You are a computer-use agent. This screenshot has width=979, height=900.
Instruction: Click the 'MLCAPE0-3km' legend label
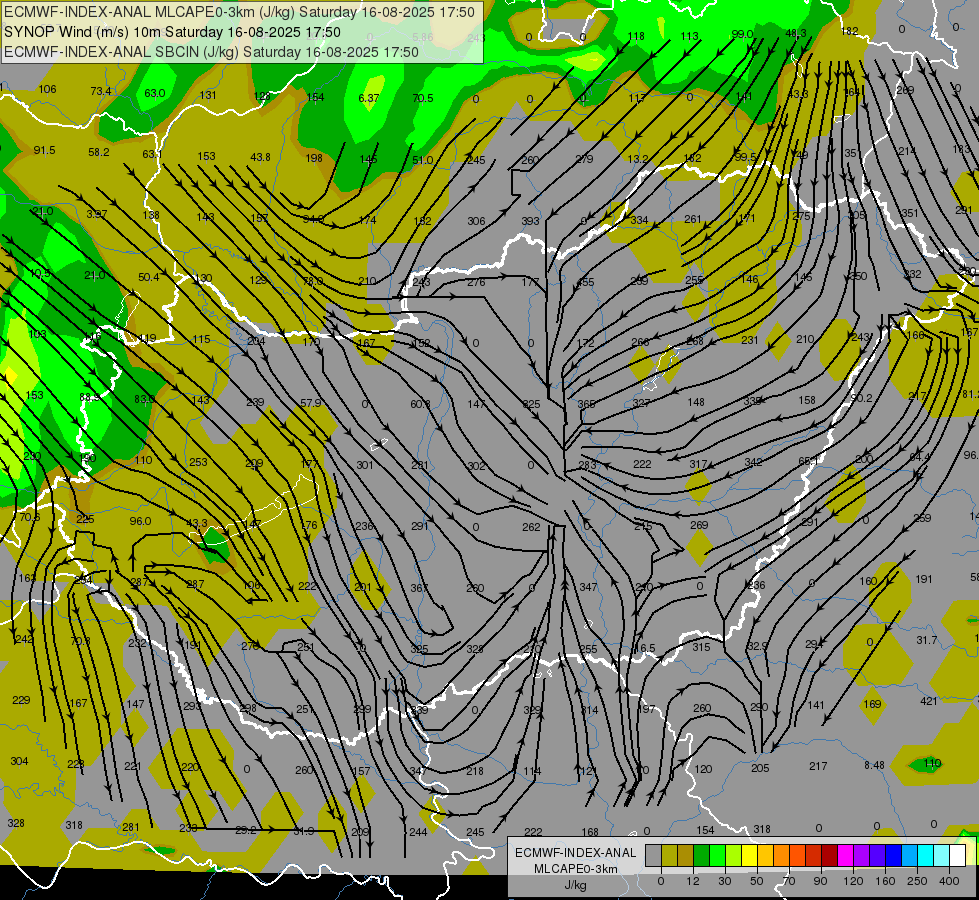point(576,869)
